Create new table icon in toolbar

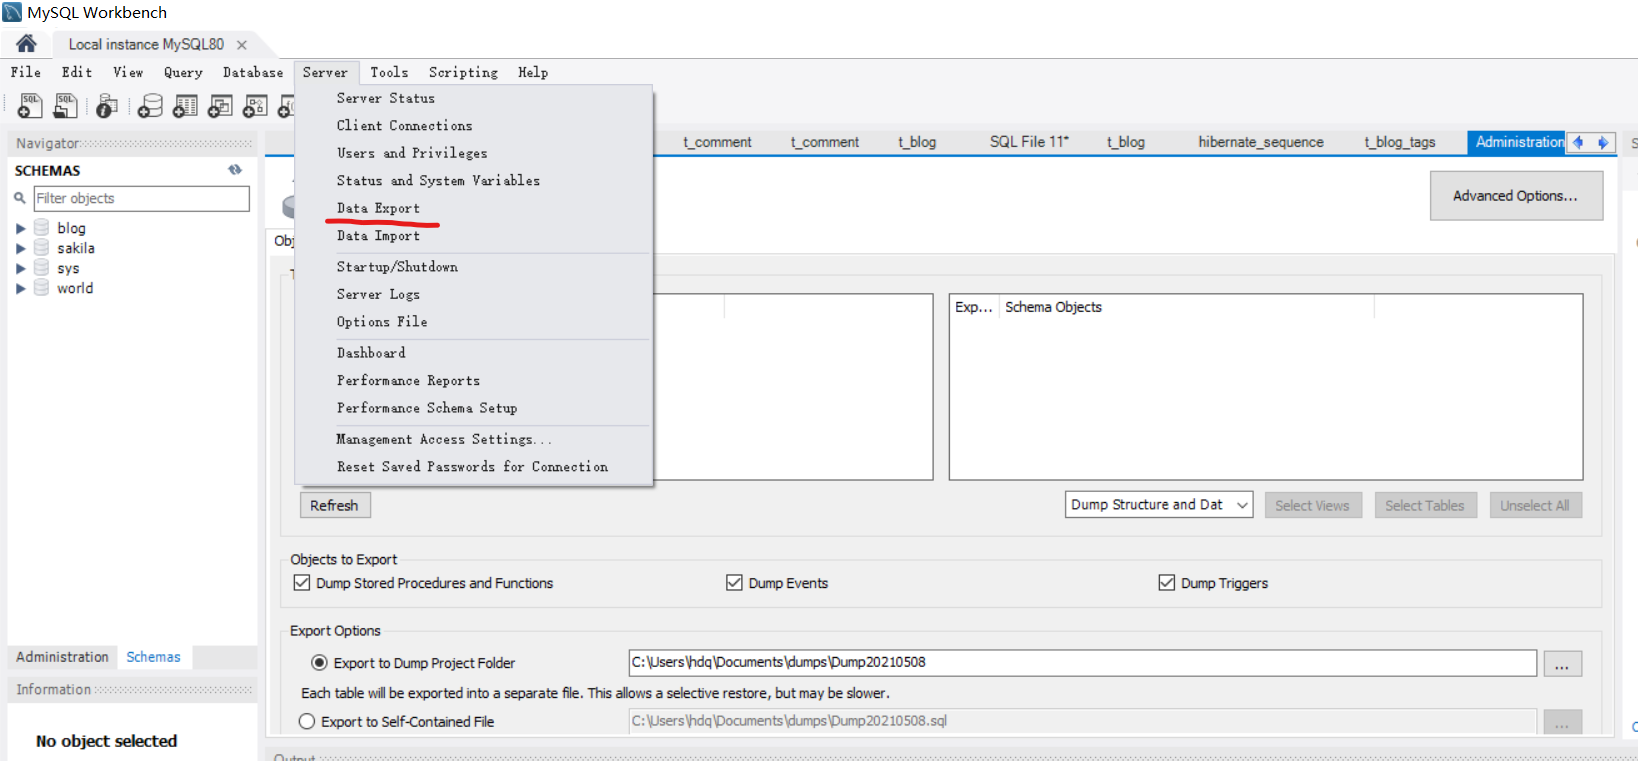(185, 105)
